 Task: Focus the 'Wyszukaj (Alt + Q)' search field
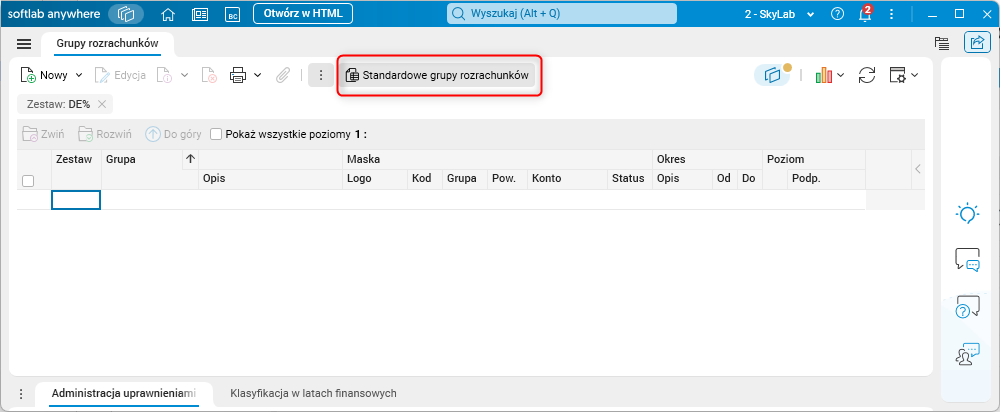562,13
